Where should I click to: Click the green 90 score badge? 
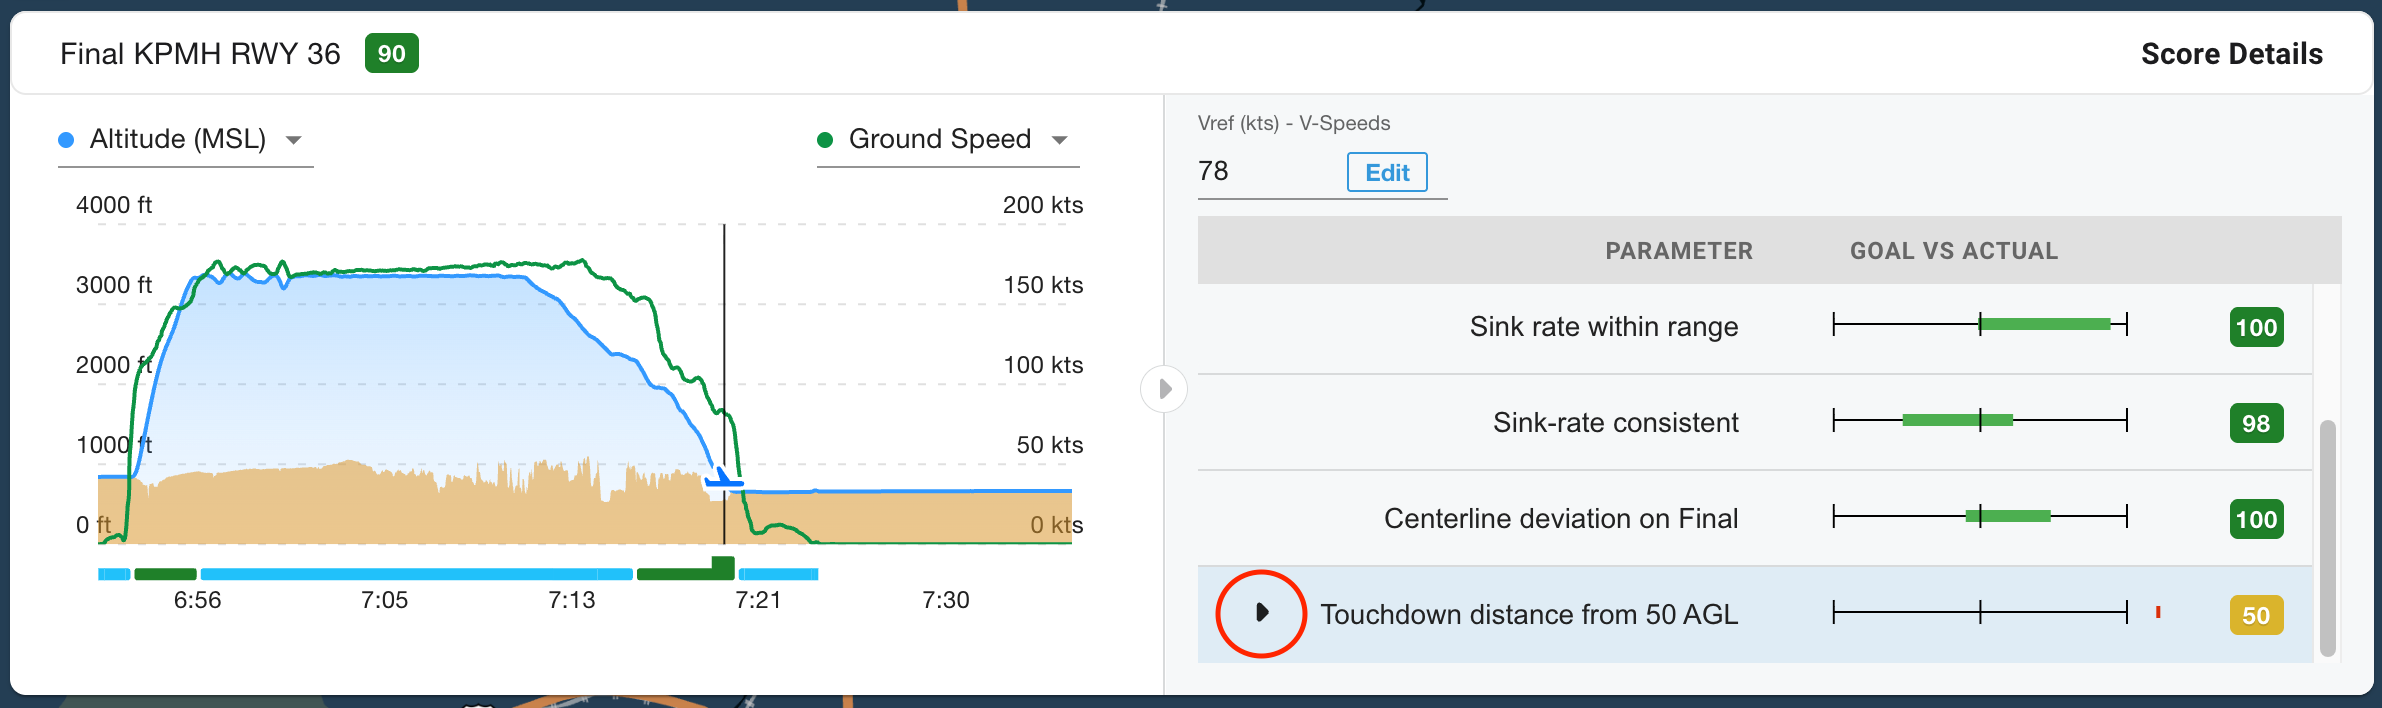point(391,53)
